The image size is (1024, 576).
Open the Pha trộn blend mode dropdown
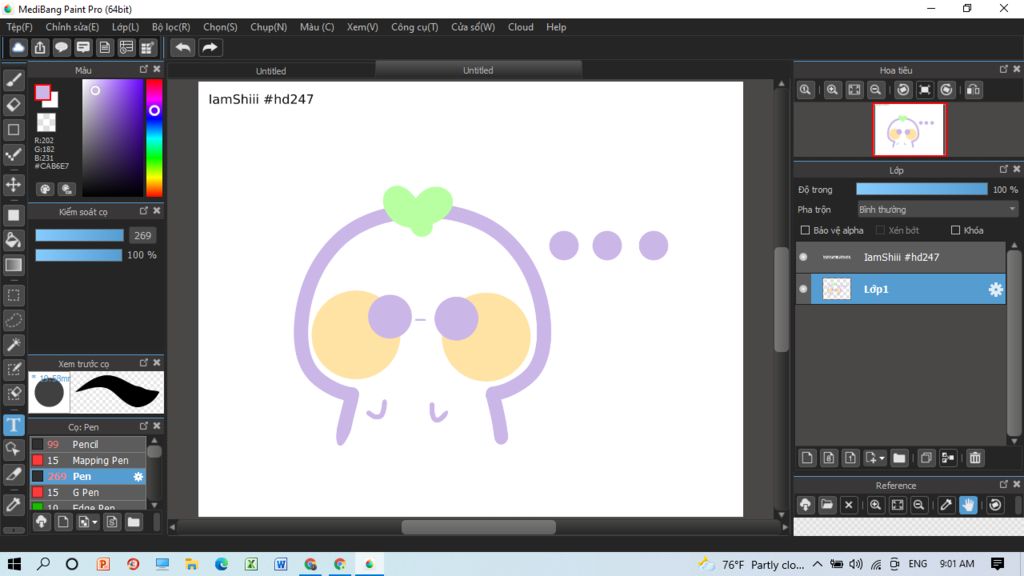tap(937, 210)
